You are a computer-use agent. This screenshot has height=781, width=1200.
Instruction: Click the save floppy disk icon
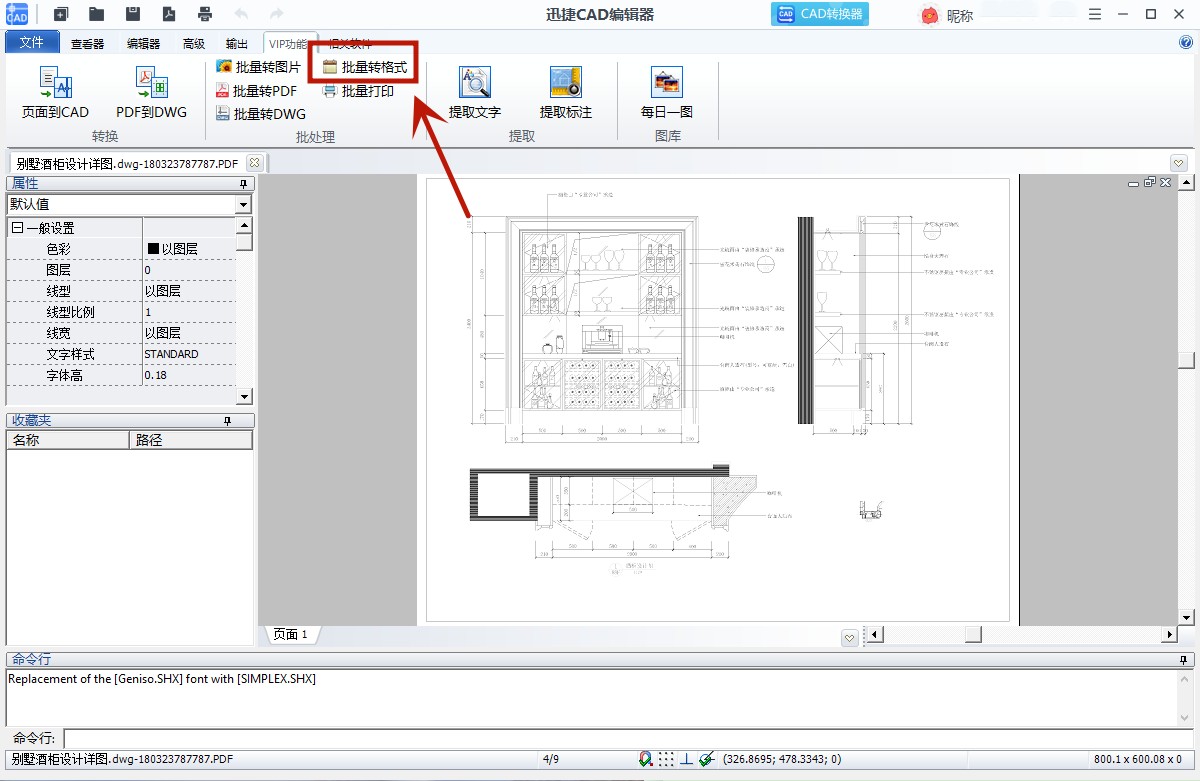pos(133,14)
